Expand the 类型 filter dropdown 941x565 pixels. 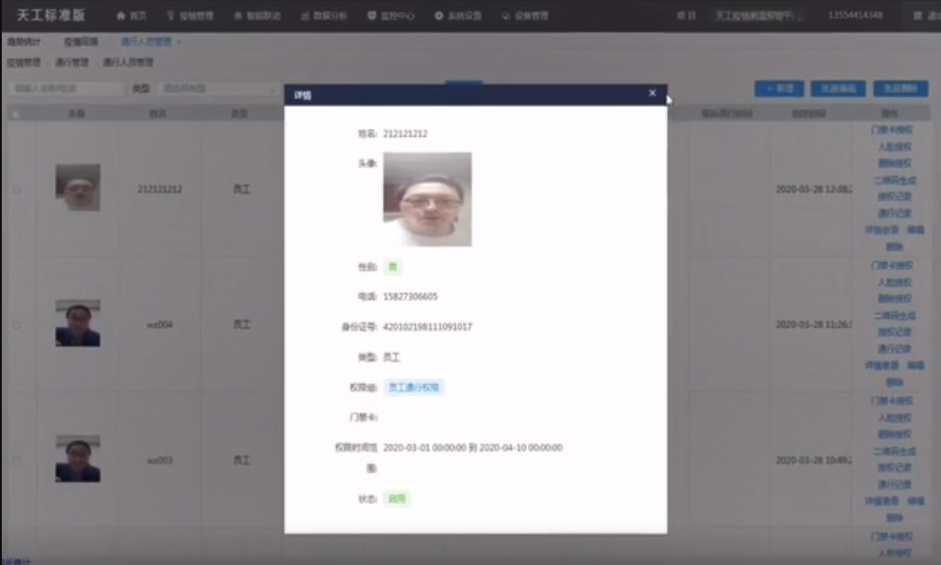point(216,89)
